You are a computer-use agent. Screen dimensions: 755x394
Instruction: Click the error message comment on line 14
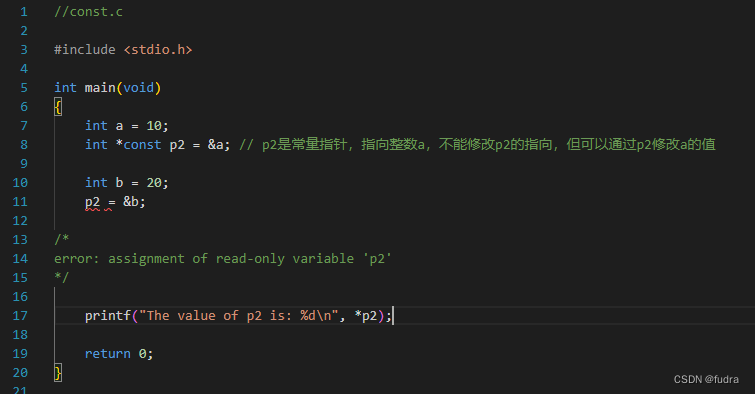(223, 259)
